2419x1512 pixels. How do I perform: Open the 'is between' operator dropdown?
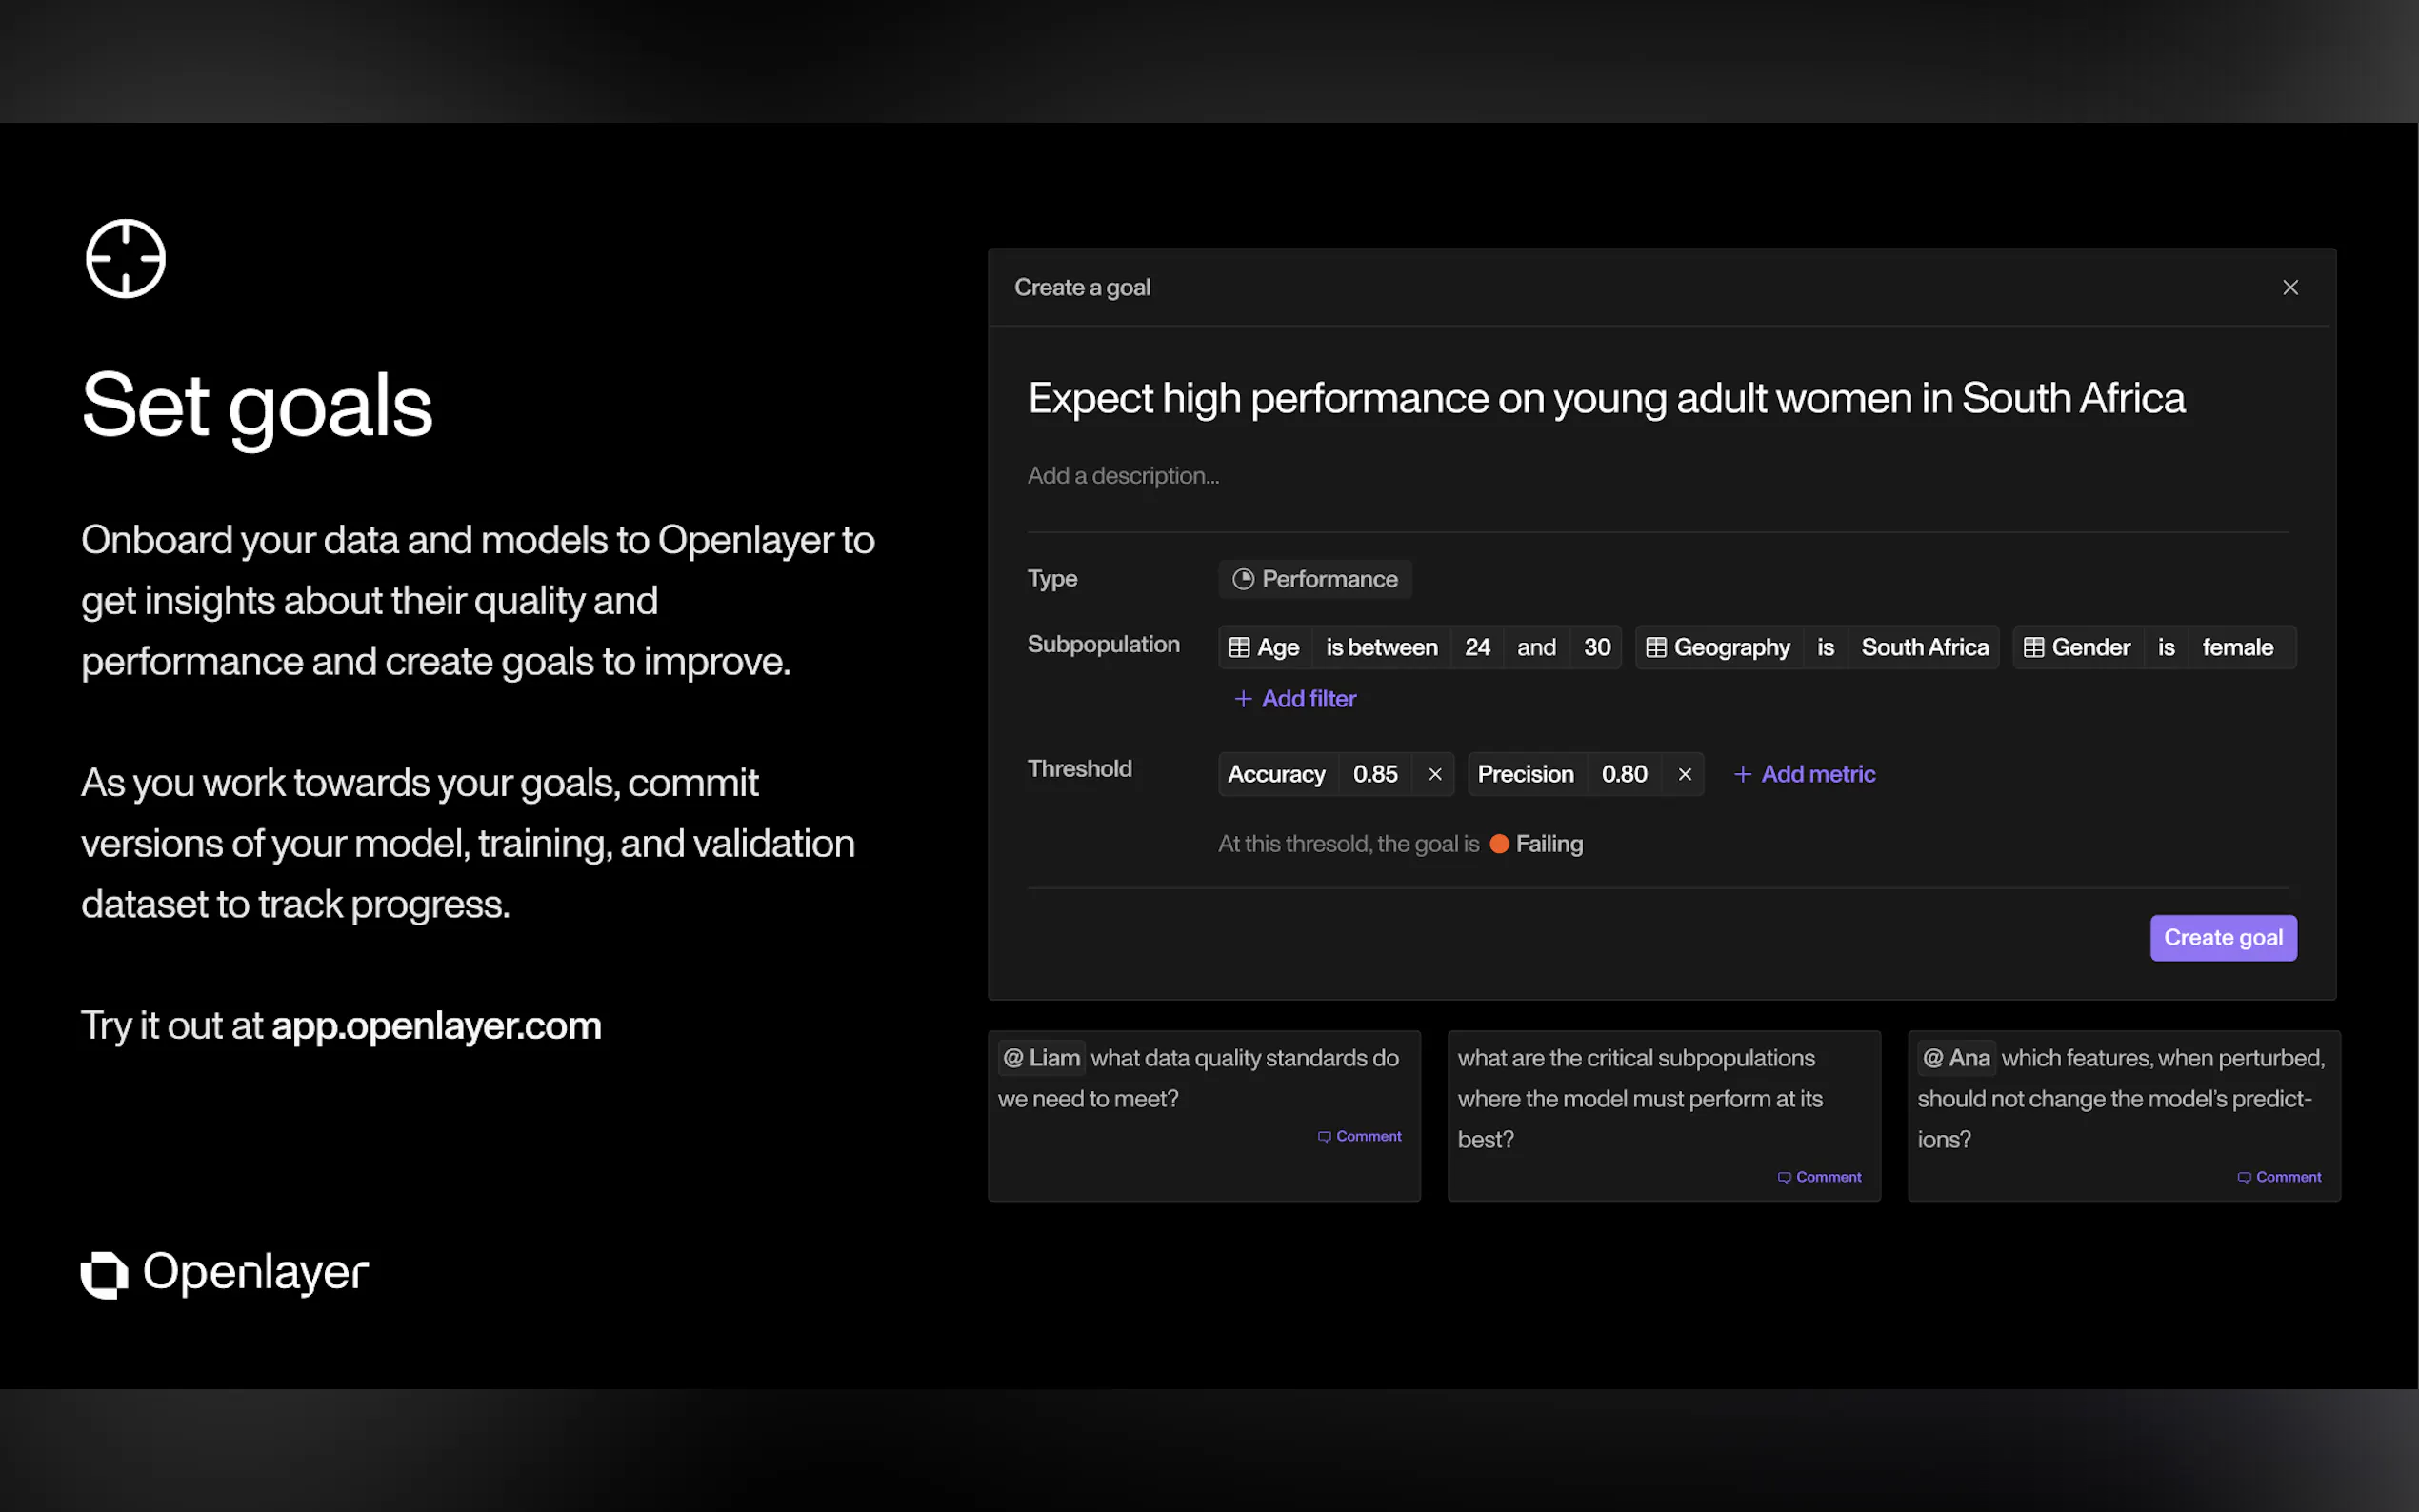[x=1381, y=648]
